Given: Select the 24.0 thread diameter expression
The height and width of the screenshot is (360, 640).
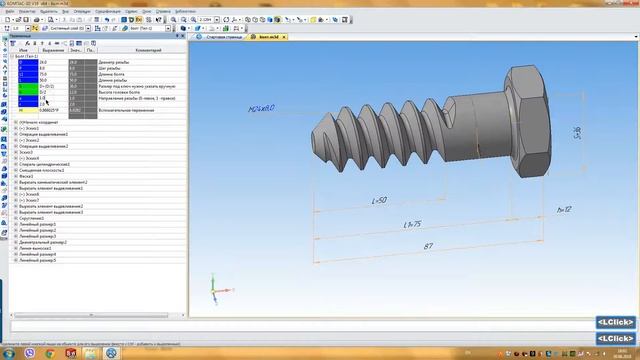Looking at the screenshot, I should 53,62.
